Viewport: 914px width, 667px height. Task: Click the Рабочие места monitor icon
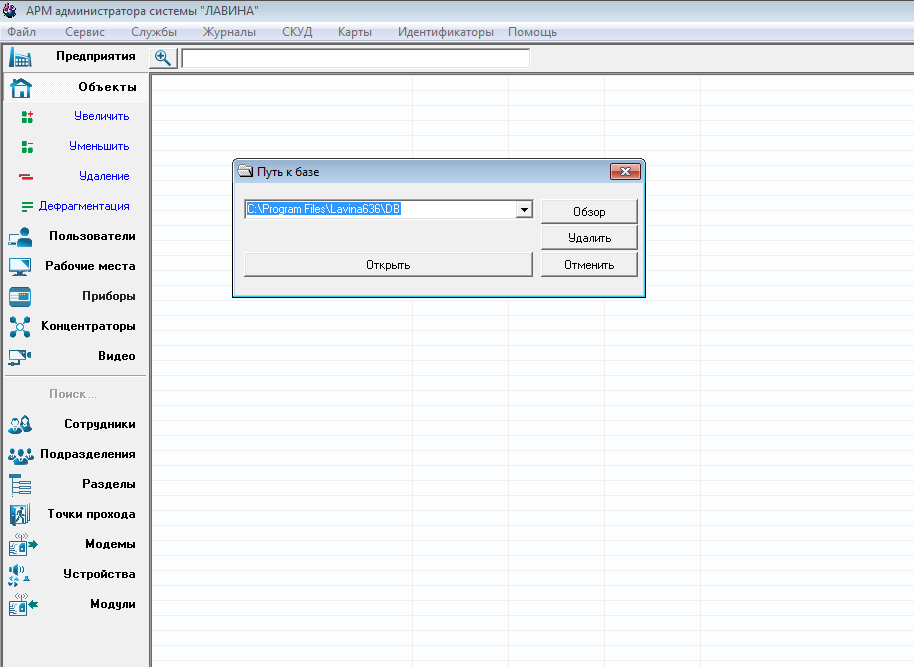tap(20, 267)
